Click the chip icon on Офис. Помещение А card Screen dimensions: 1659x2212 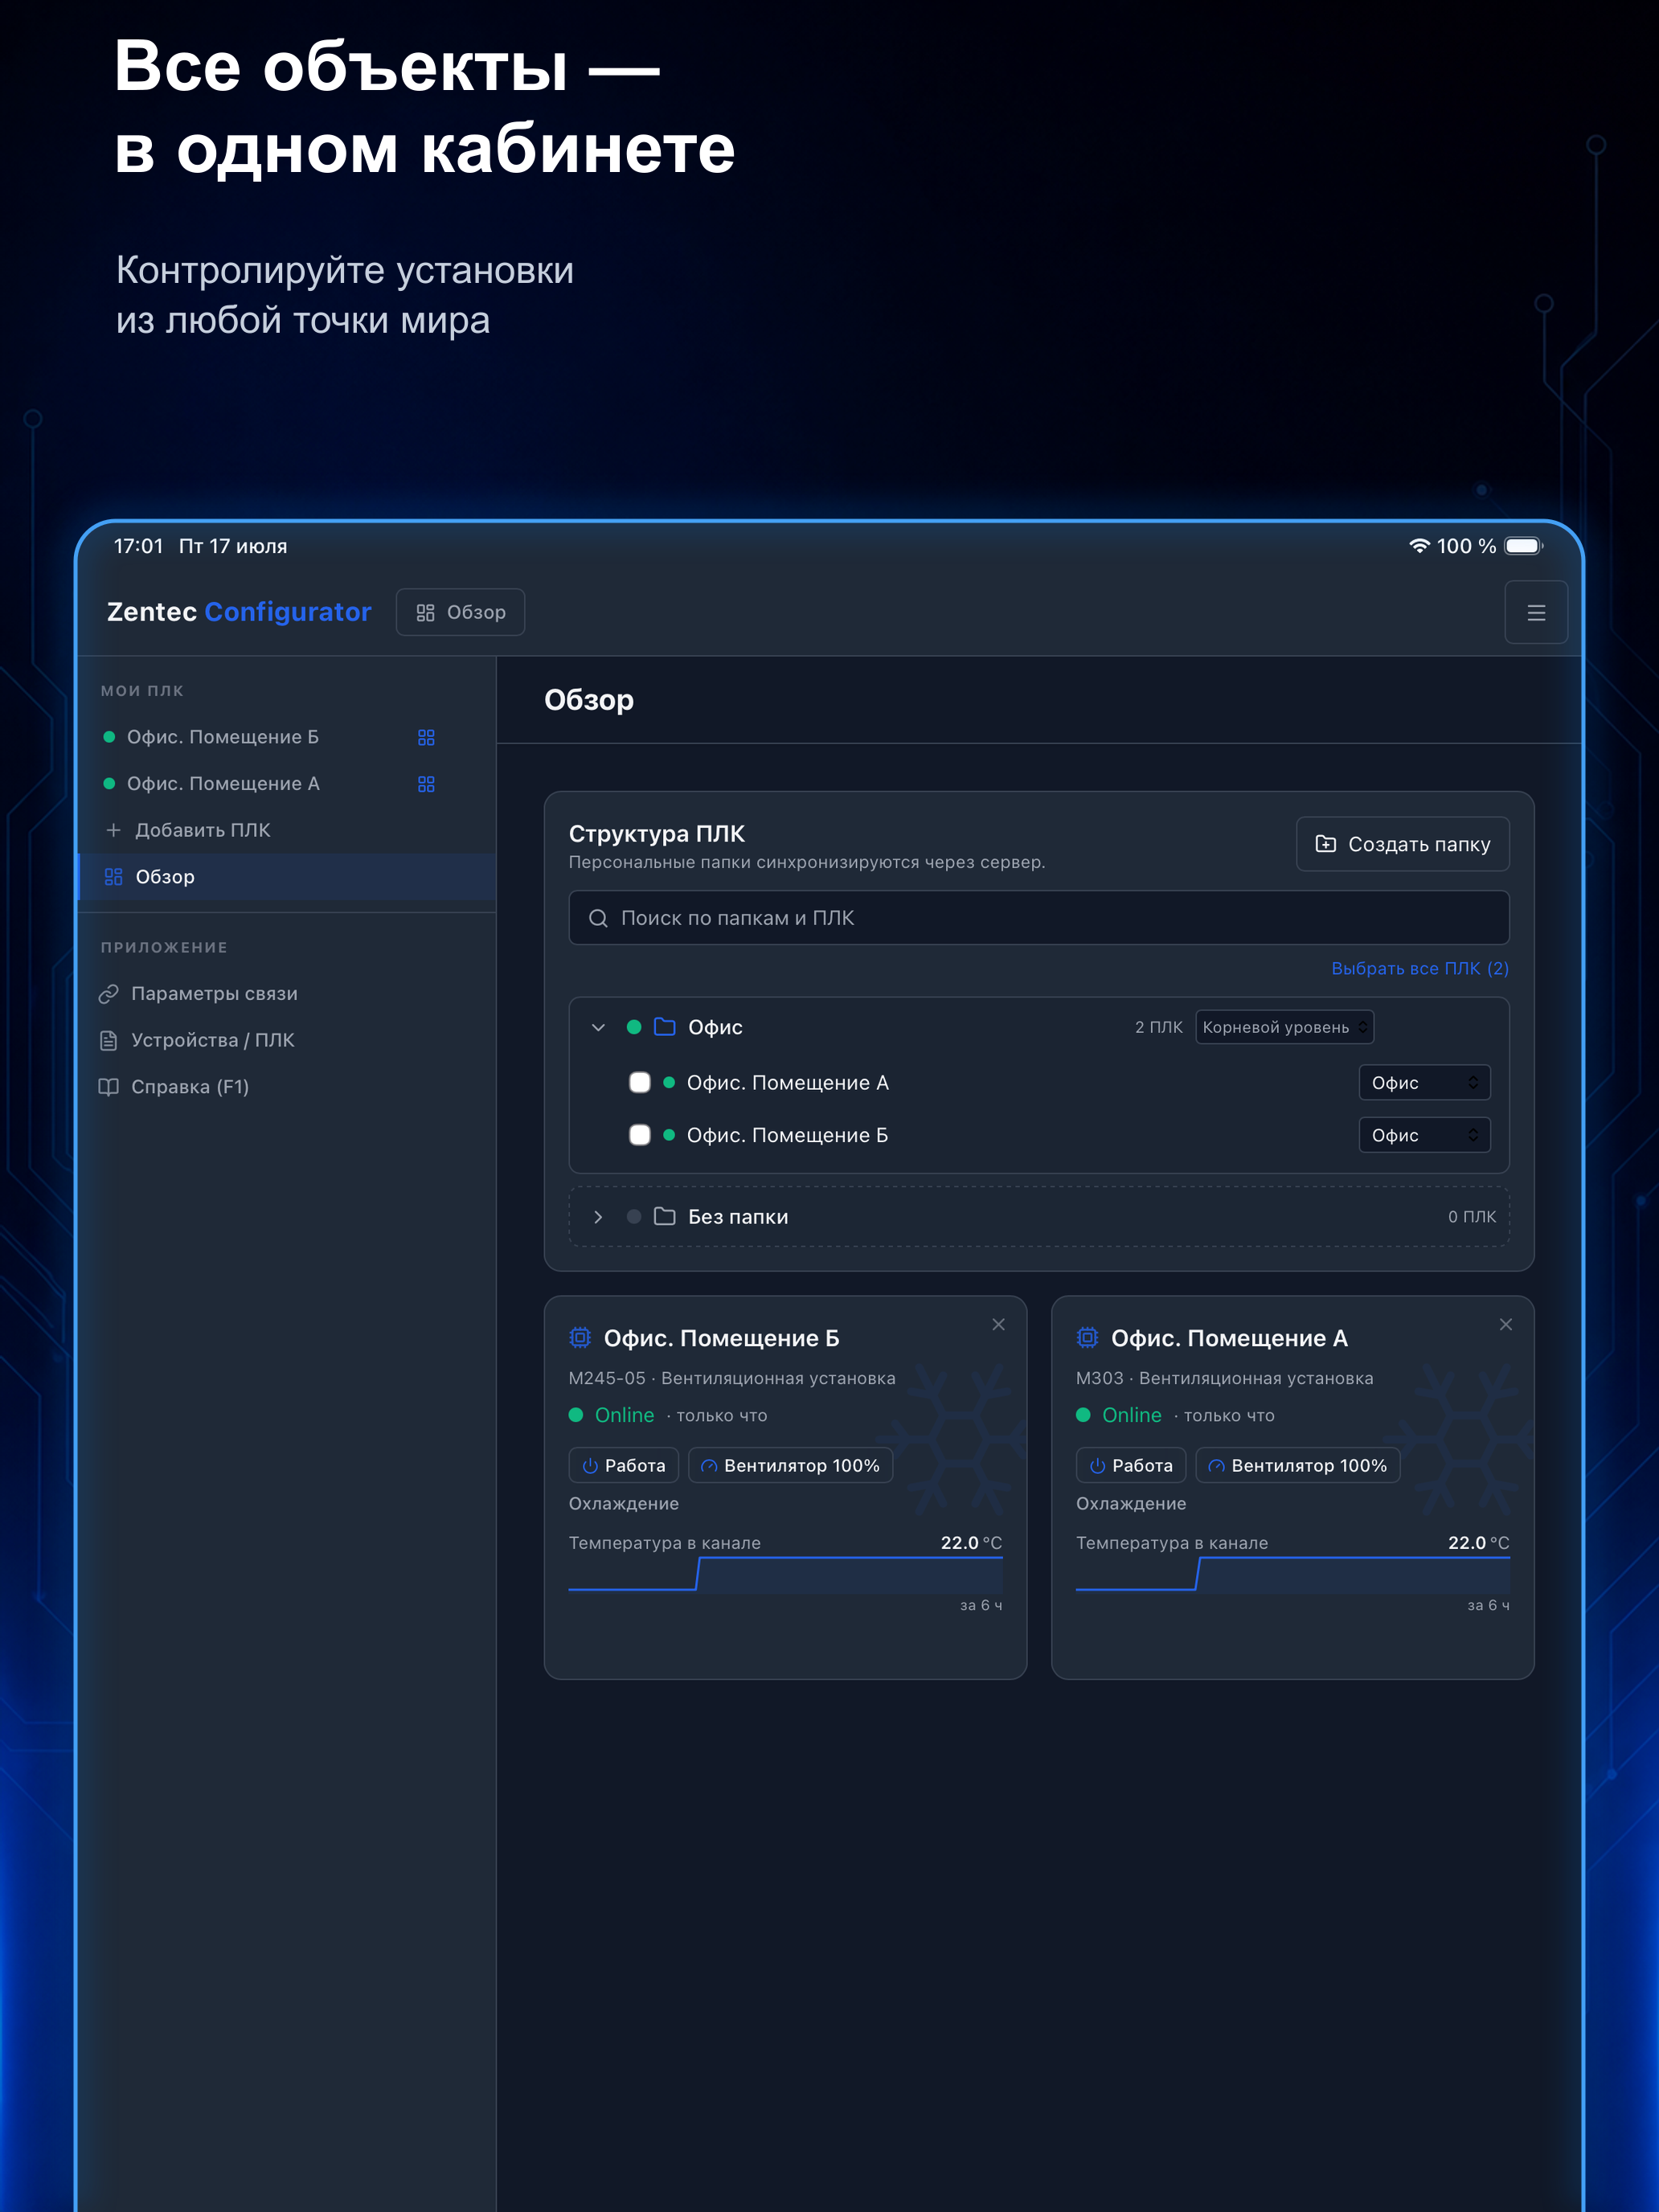[x=1087, y=1338]
